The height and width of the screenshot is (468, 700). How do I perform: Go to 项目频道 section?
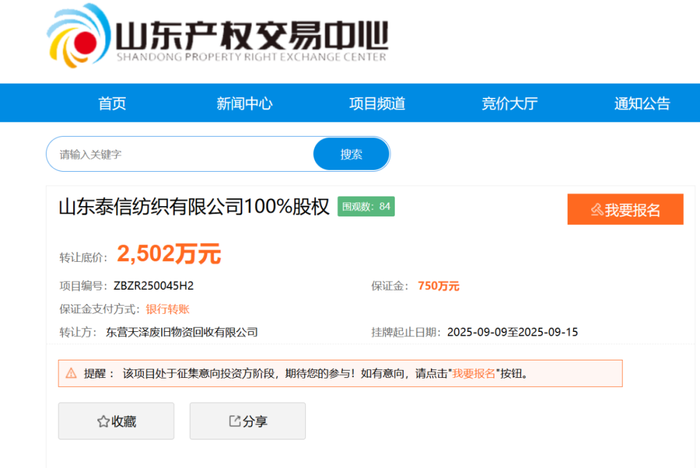click(x=377, y=104)
